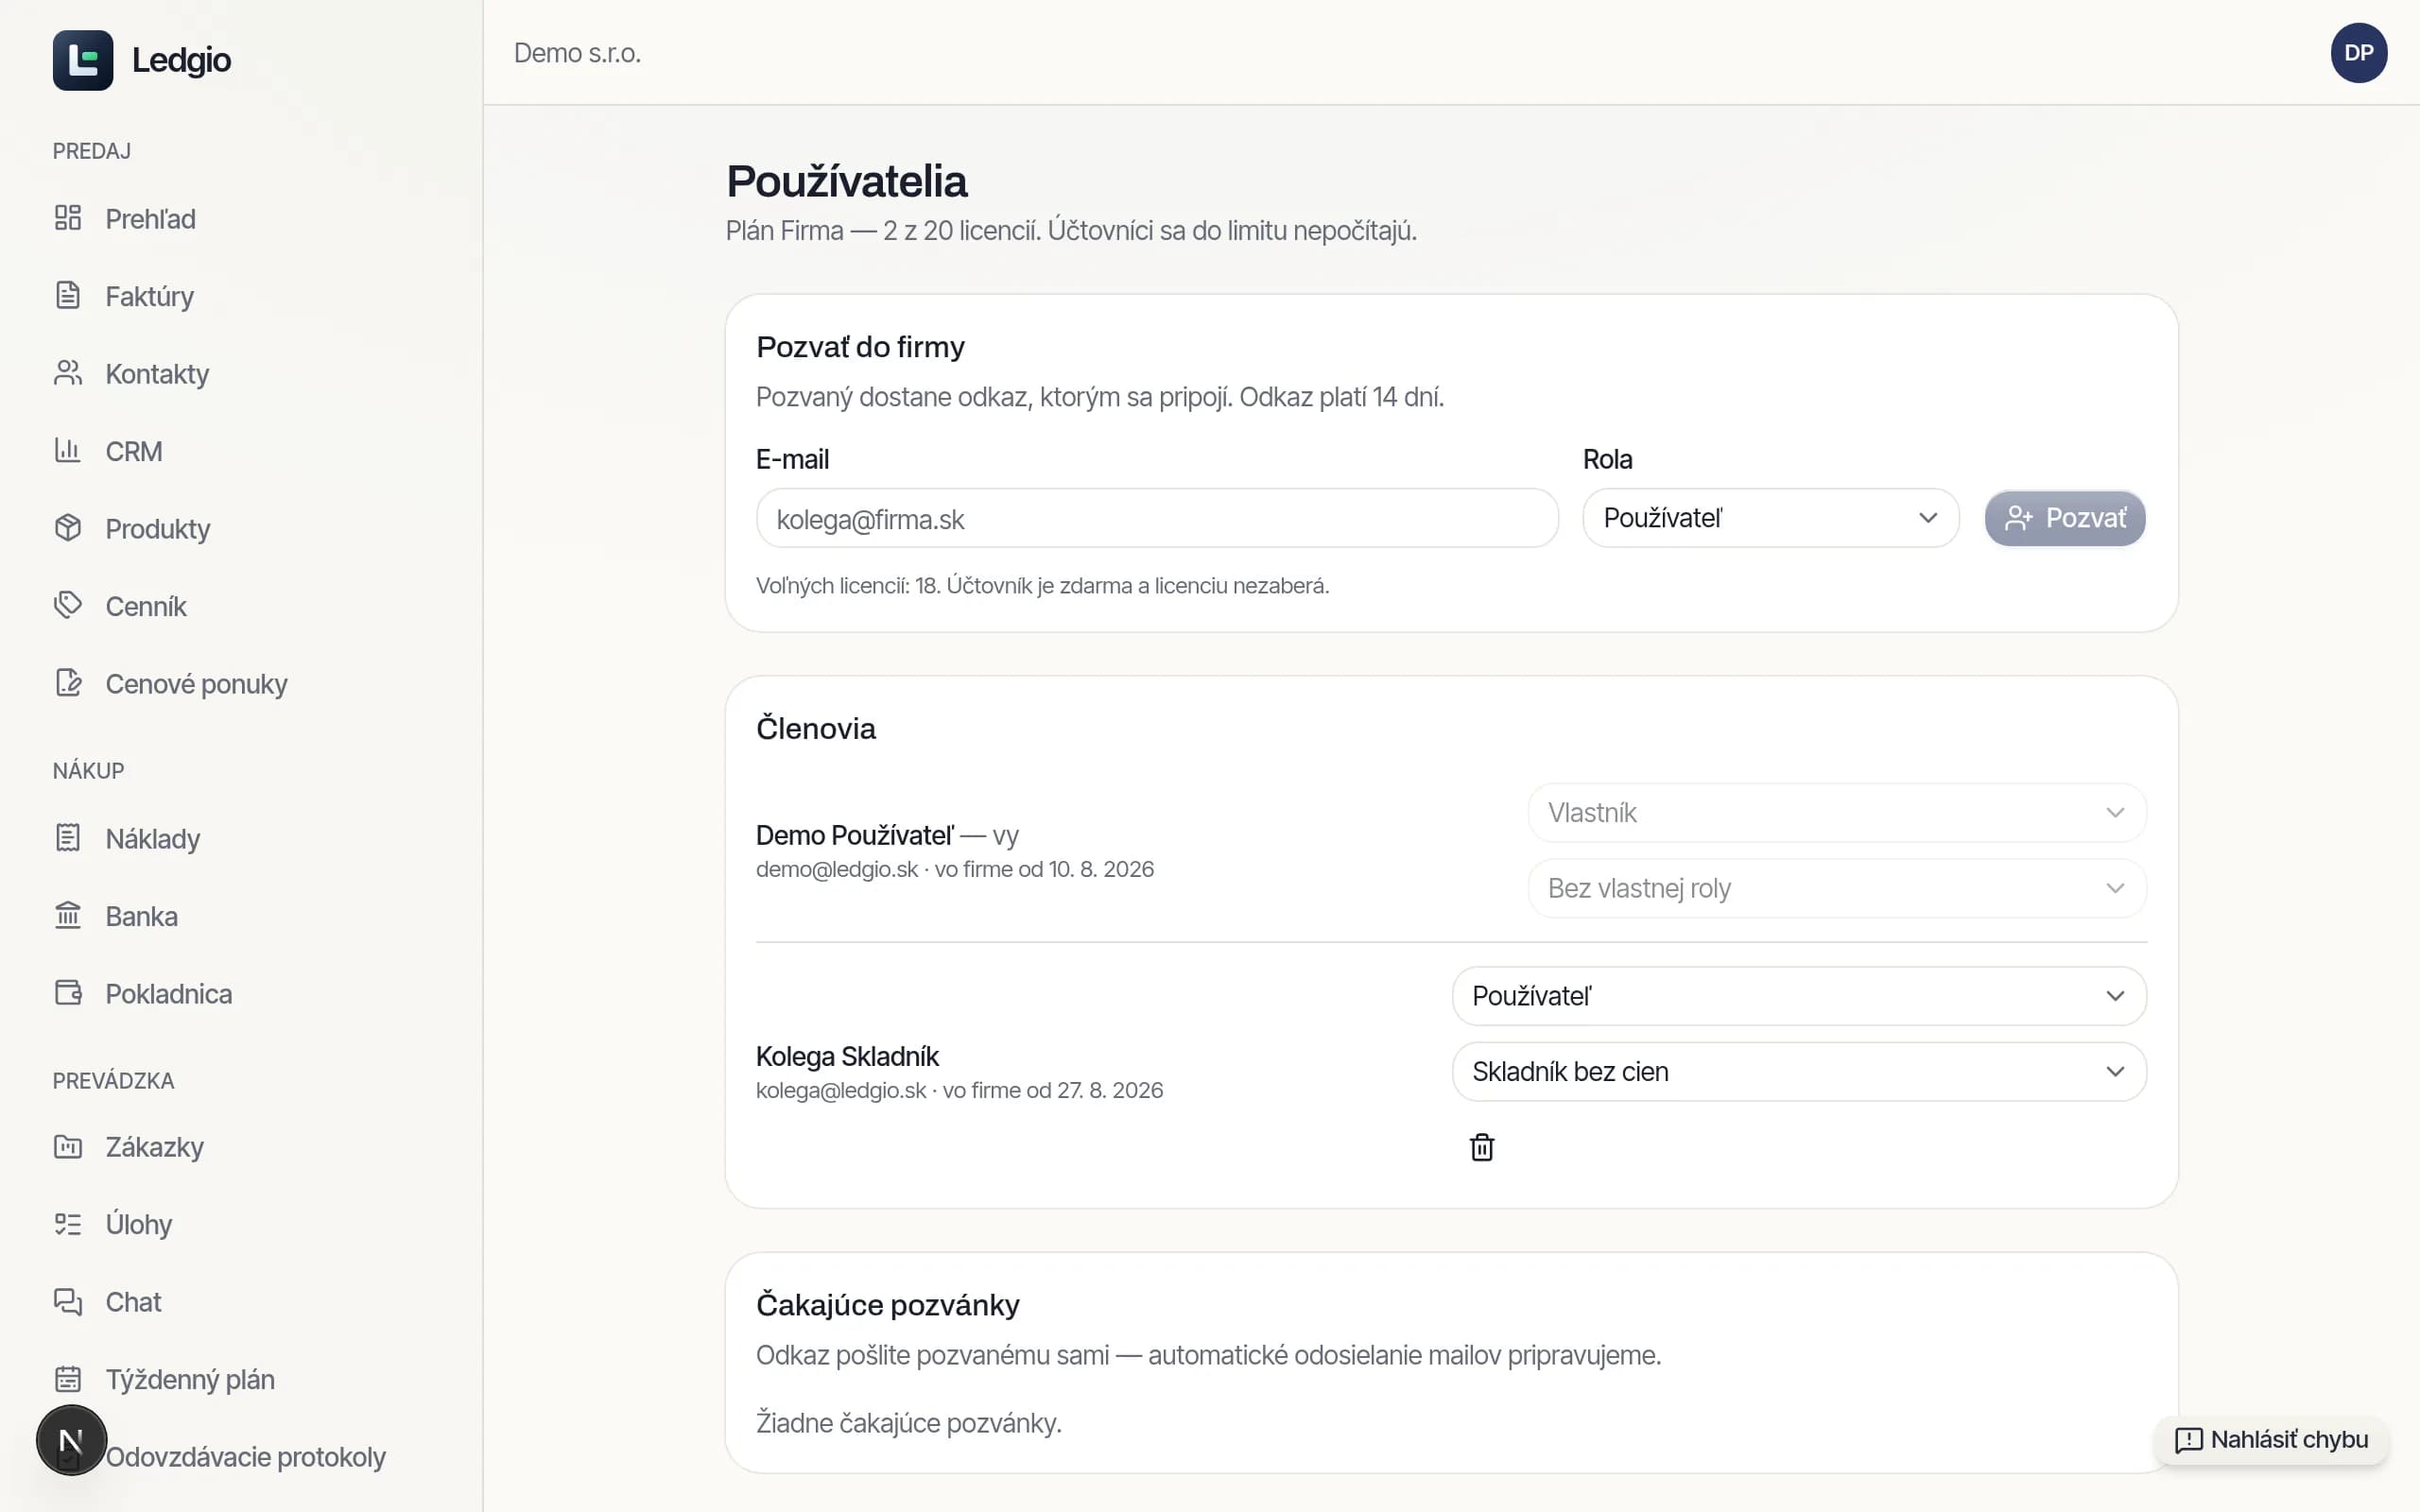Image resolution: width=2420 pixels, height=1512 pixels.
Task: Click the Ledgio logo icon
Action: [83, 60]
